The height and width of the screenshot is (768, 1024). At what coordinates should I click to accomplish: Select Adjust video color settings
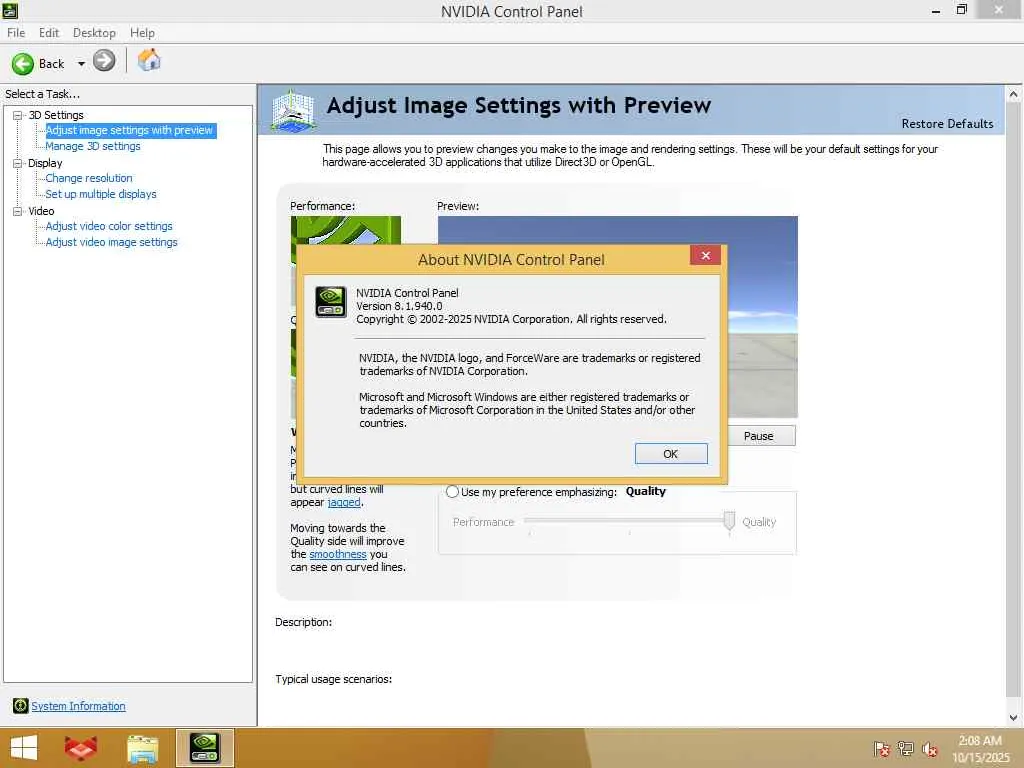coord(109,226)
